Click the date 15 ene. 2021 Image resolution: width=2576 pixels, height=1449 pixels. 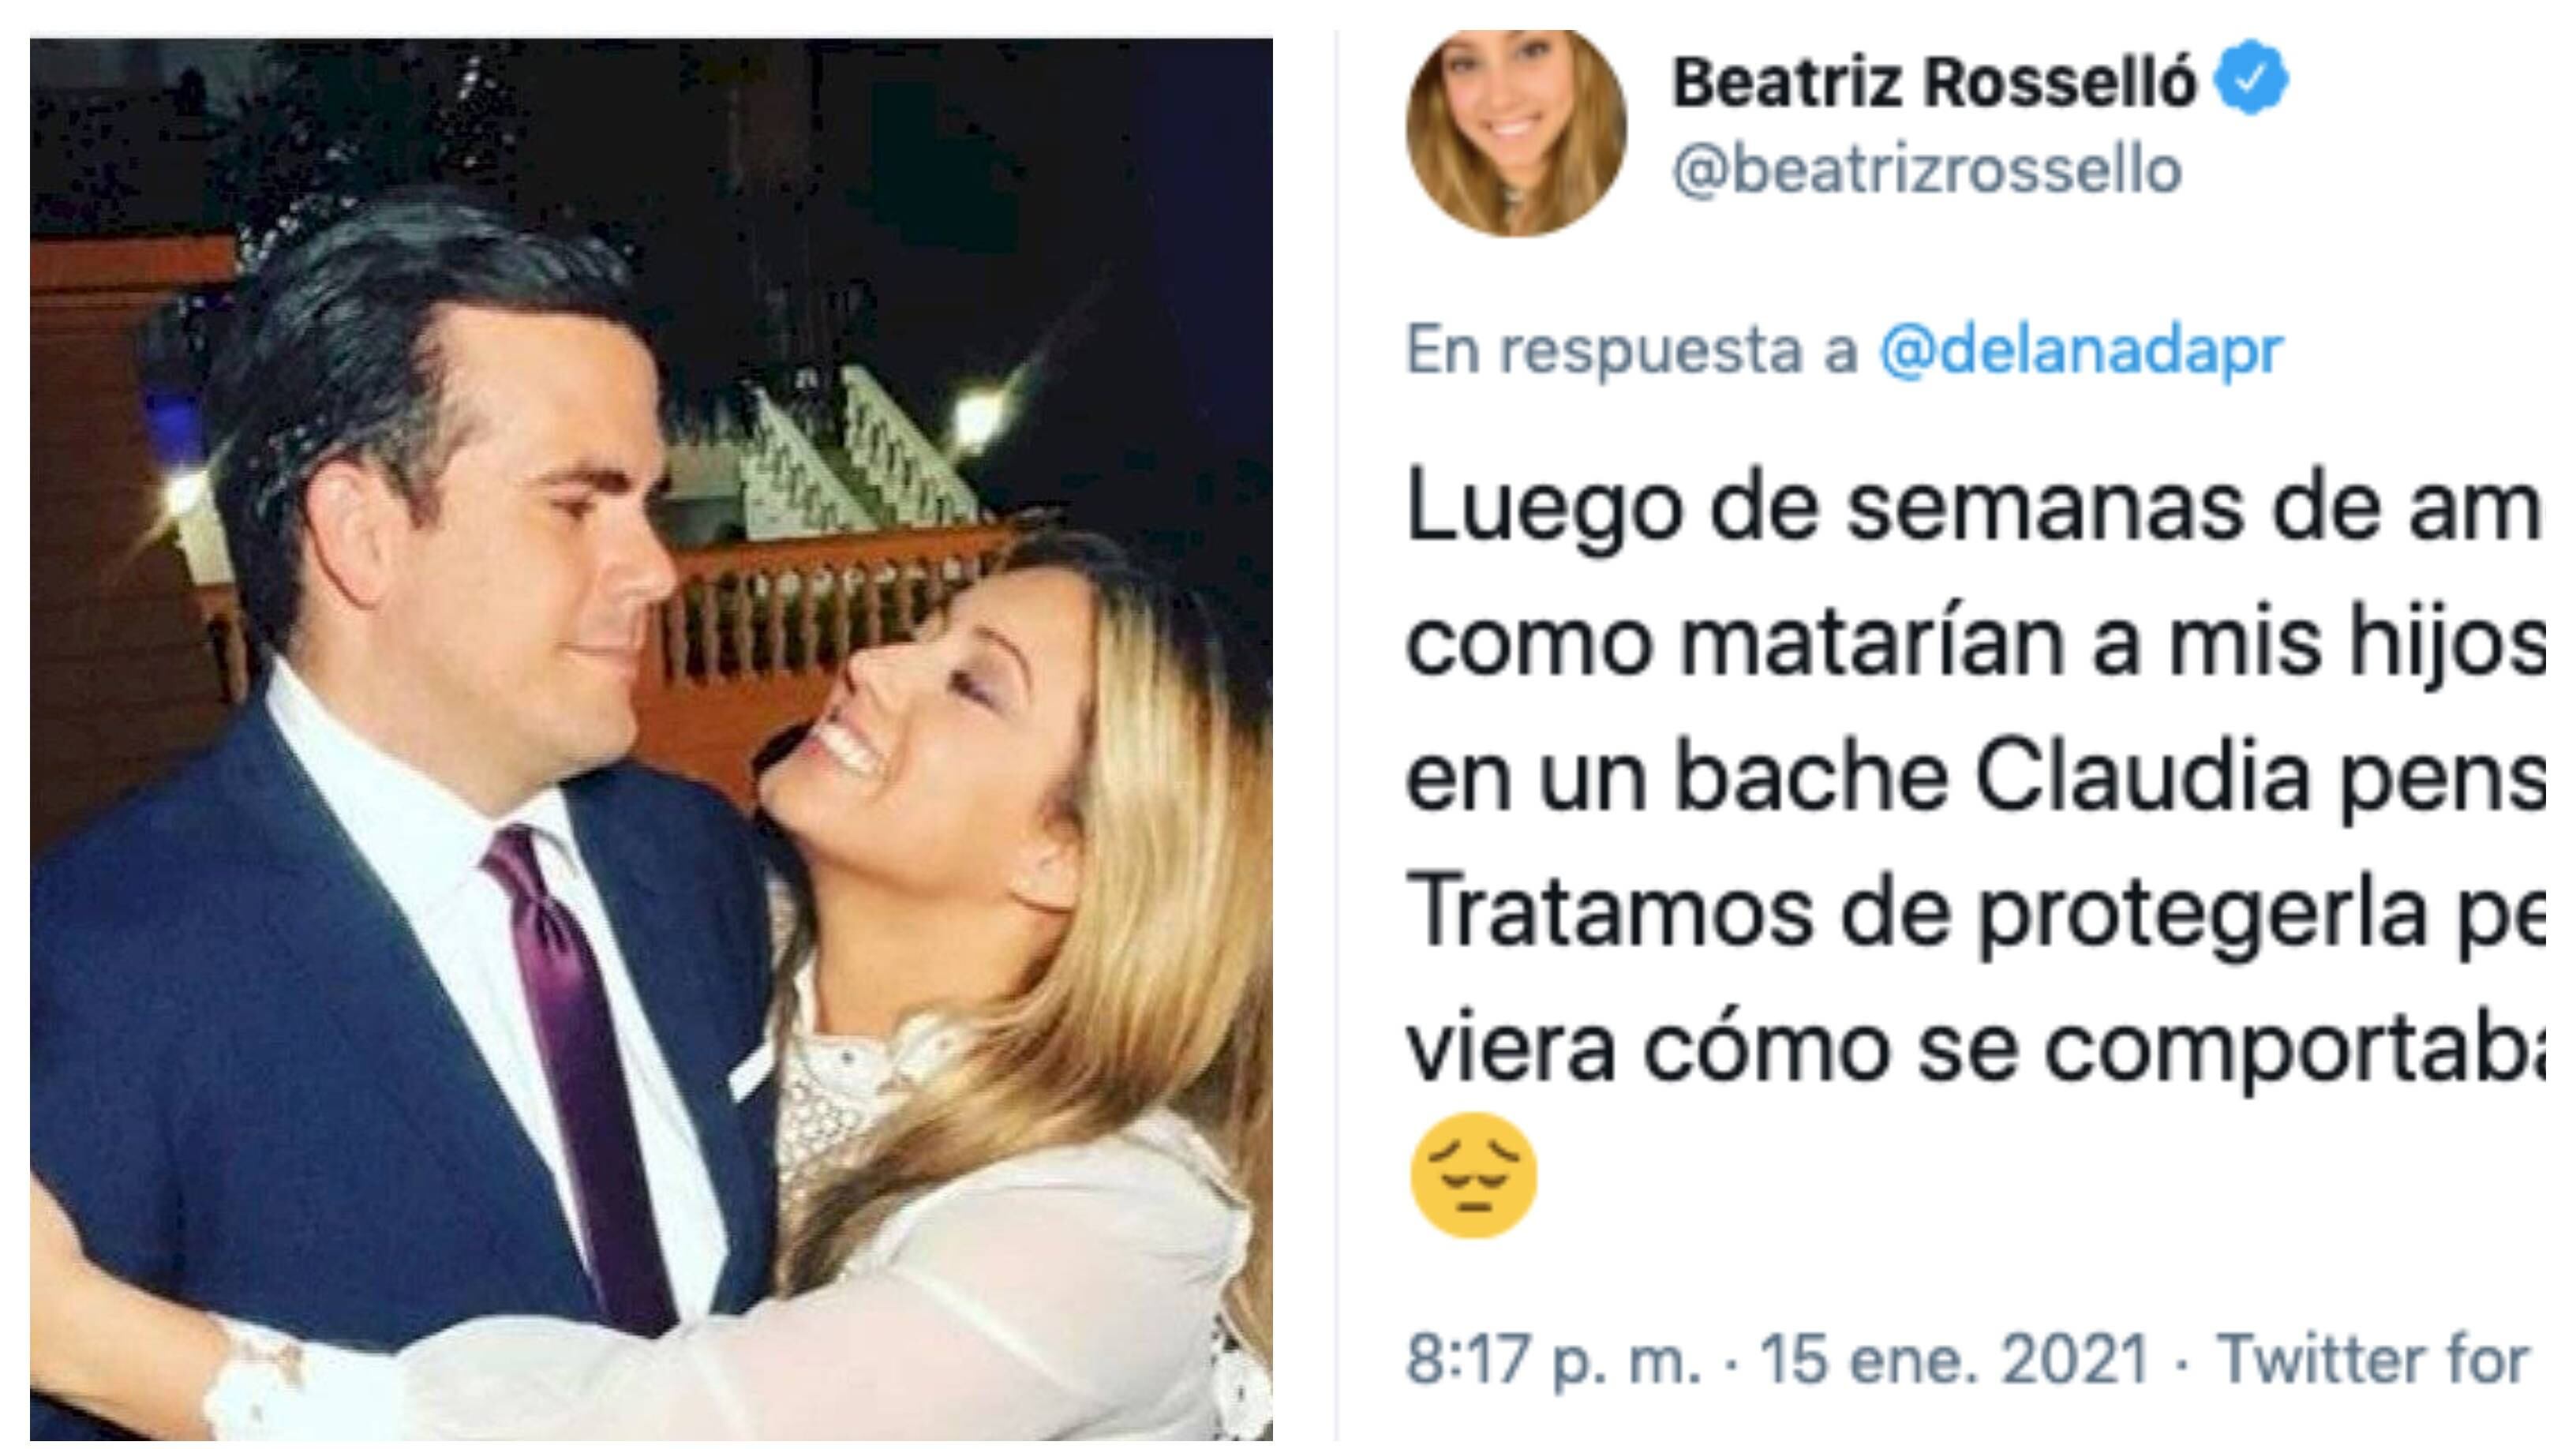pos(1954,1361)
